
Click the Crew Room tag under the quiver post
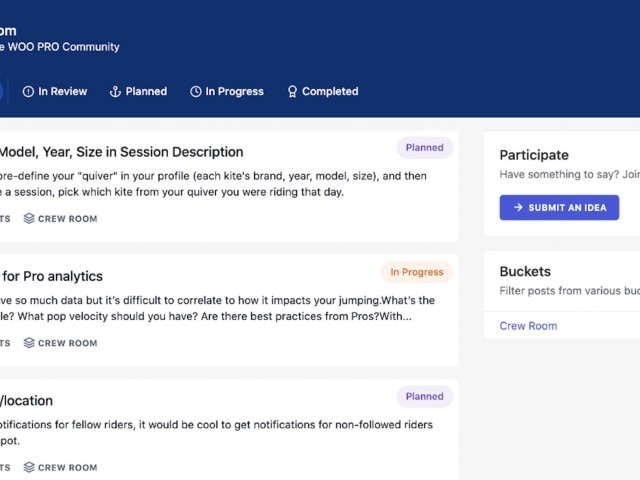click(67, 219)
